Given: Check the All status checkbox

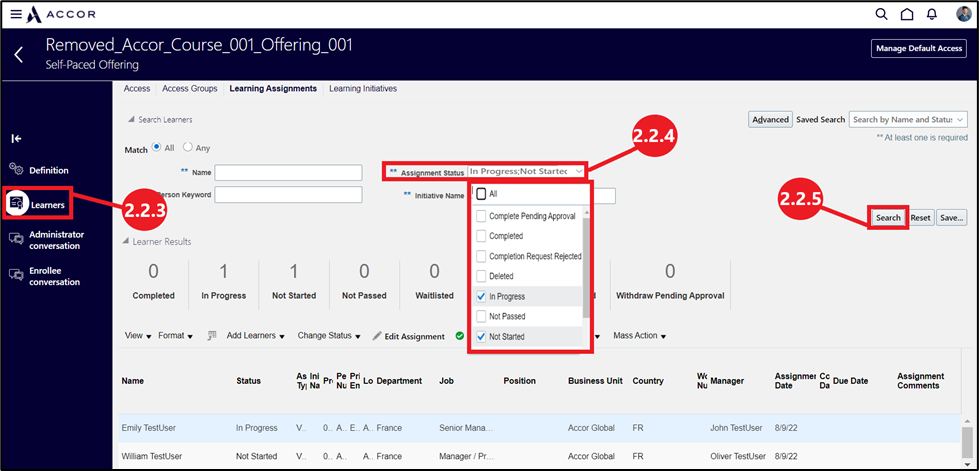Looking at the screenshot, I should coord(481,194).
